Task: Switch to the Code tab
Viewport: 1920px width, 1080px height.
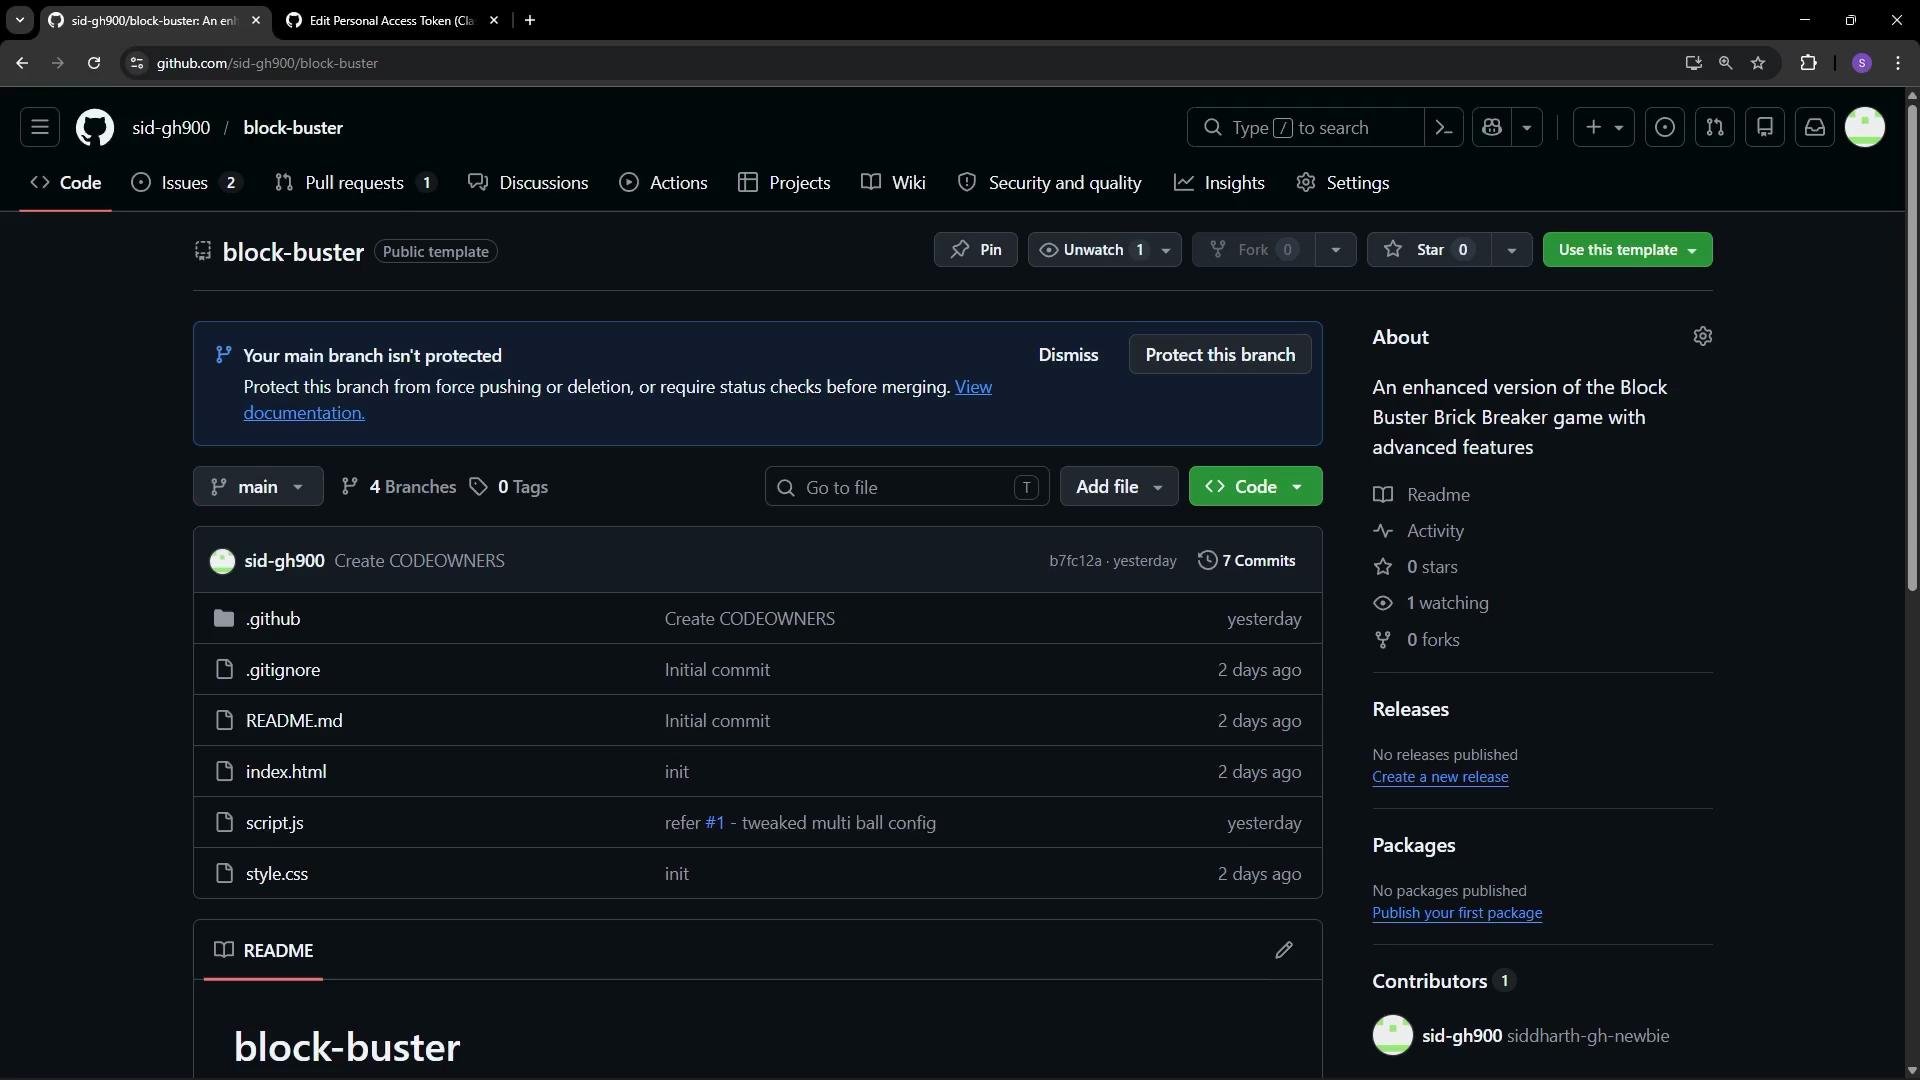Action: point(66,183)
